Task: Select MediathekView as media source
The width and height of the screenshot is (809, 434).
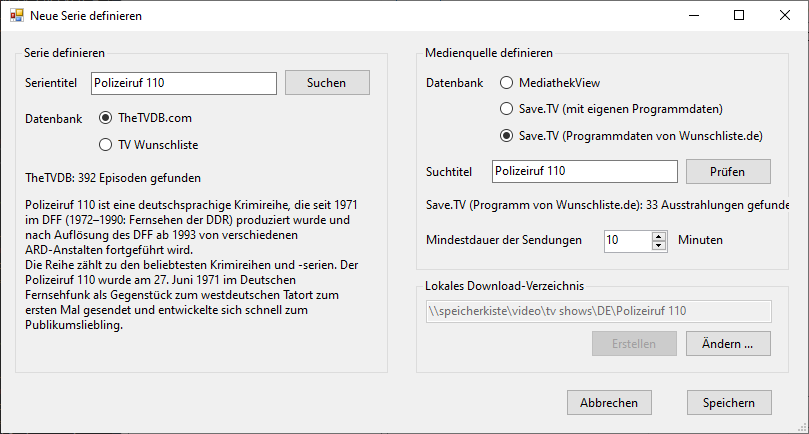Action: 507,83
